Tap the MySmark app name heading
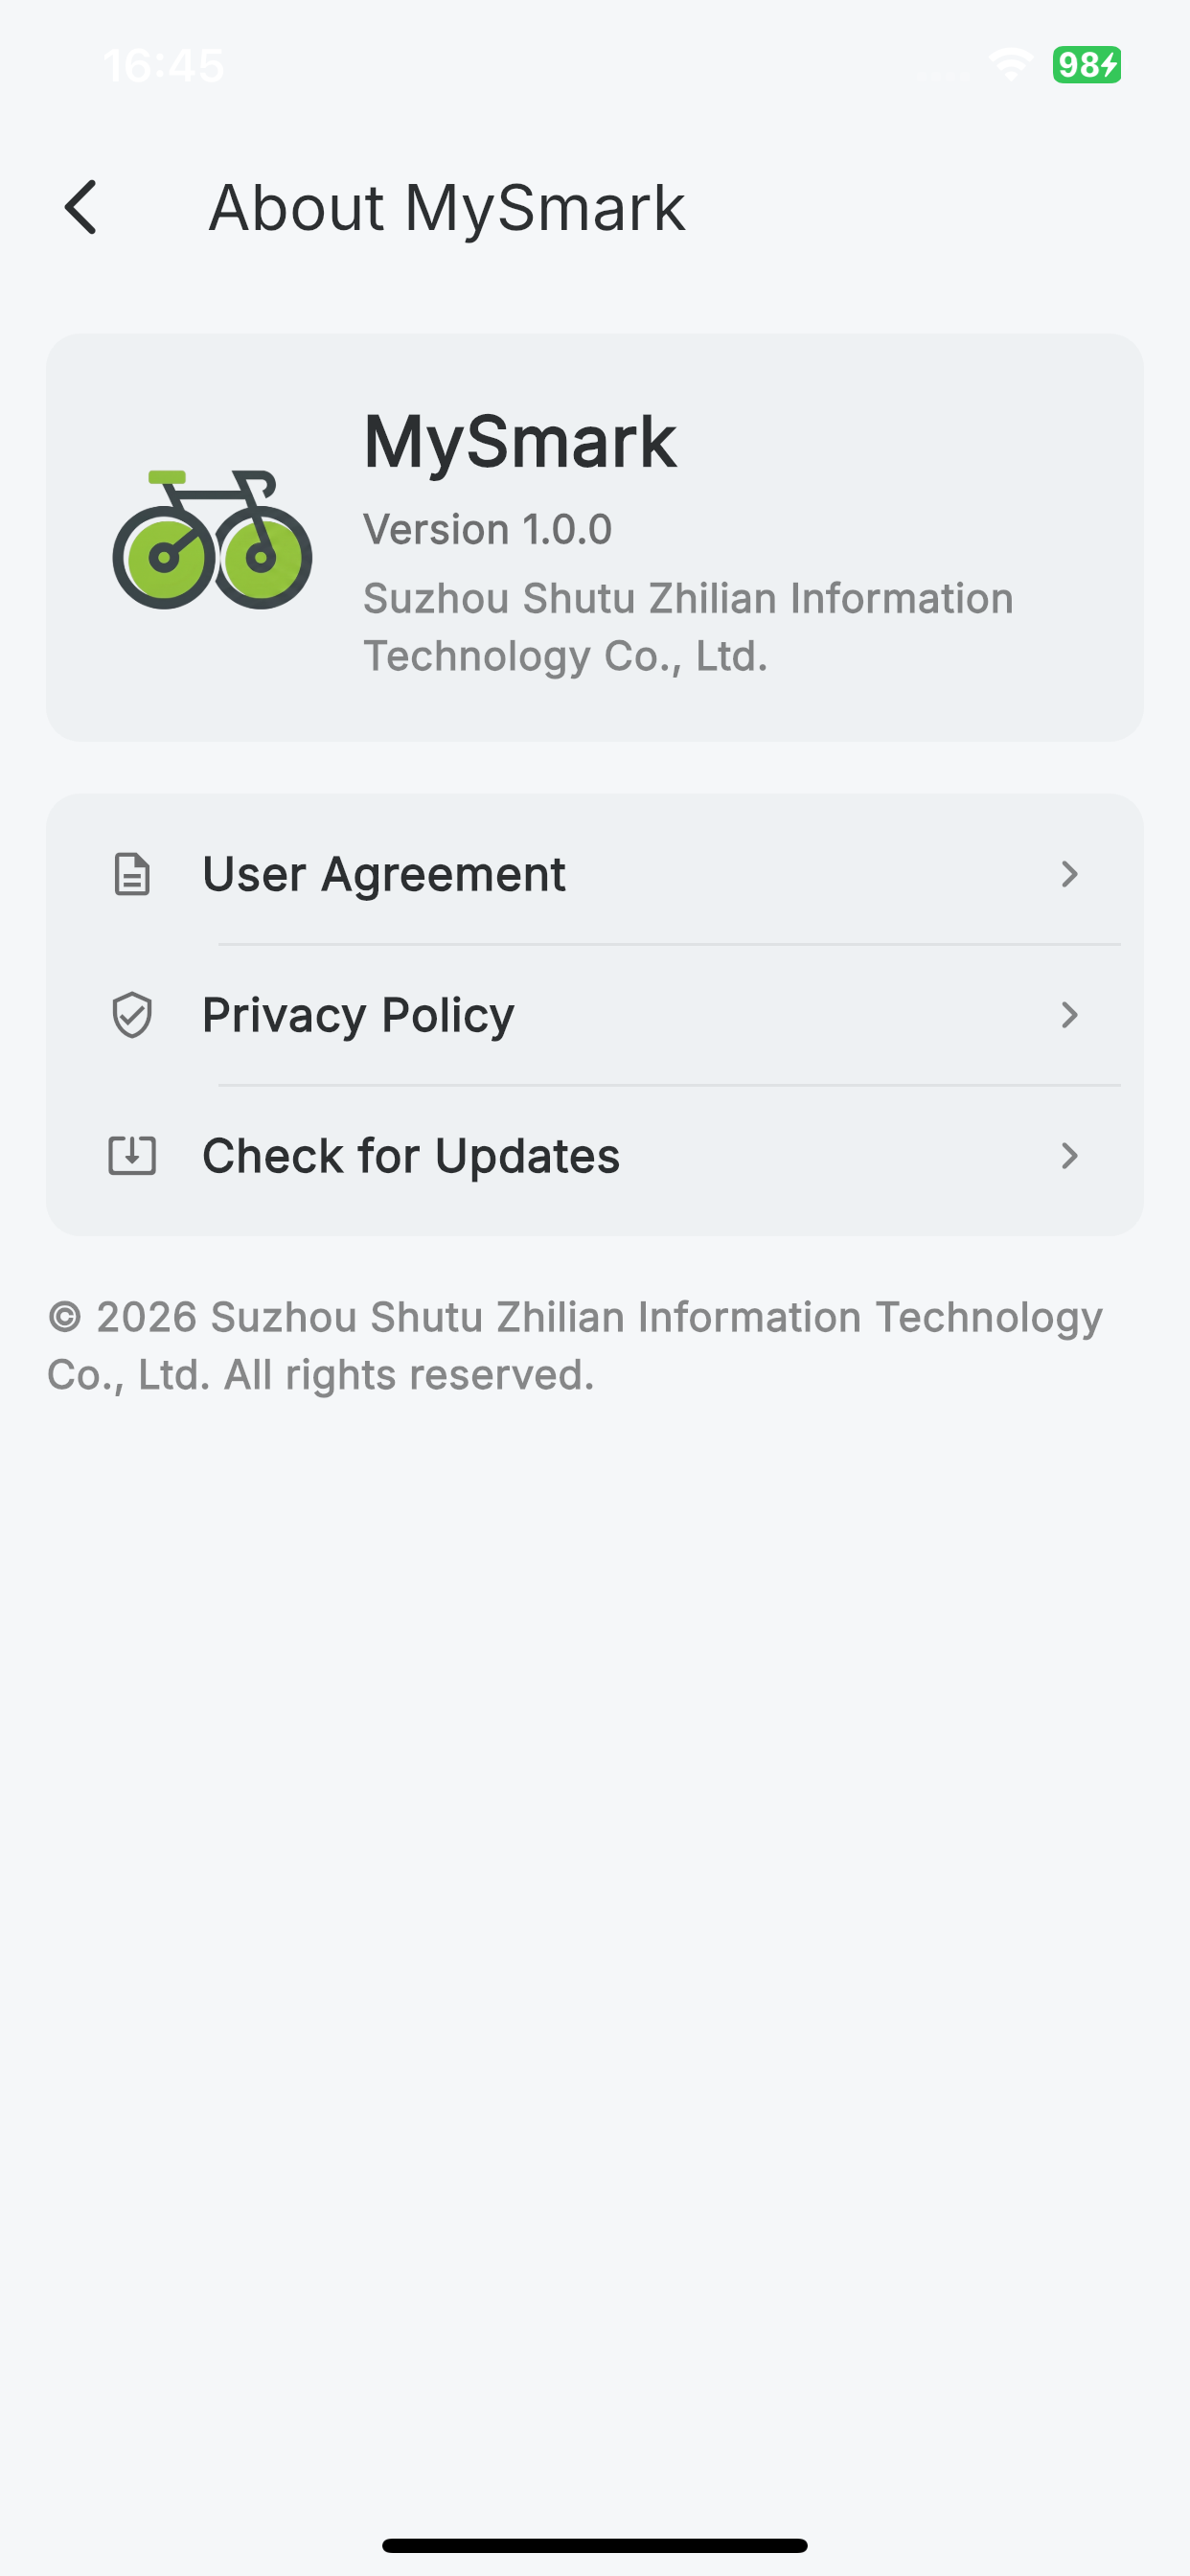 (x=520, y=441)
